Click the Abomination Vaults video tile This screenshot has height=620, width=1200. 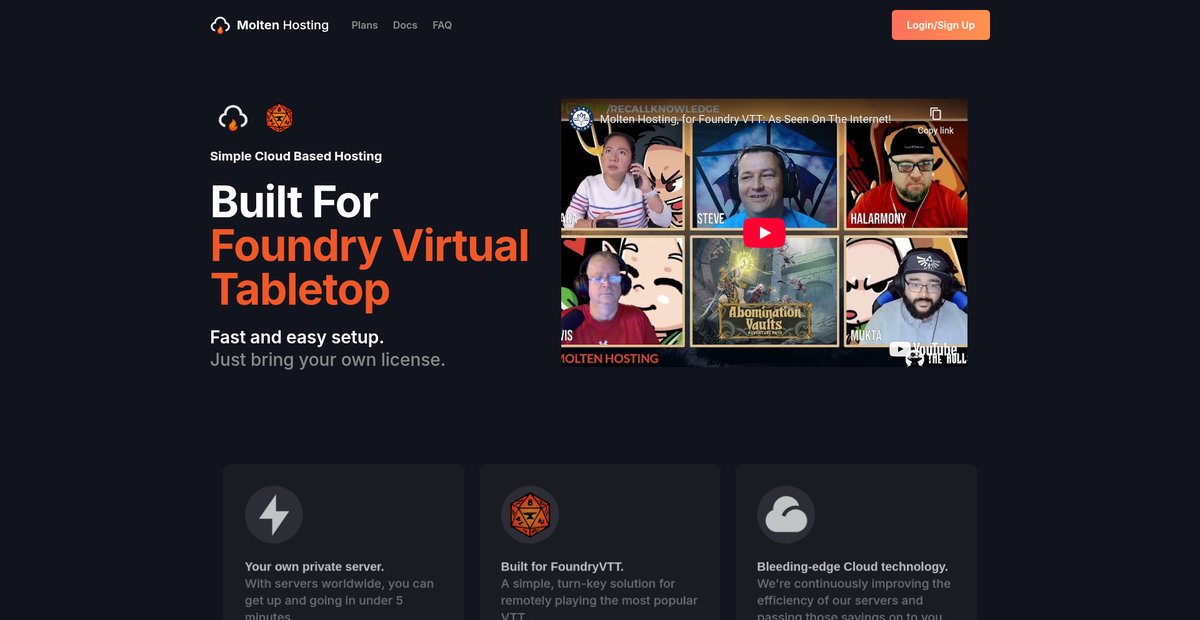point(764,290)
